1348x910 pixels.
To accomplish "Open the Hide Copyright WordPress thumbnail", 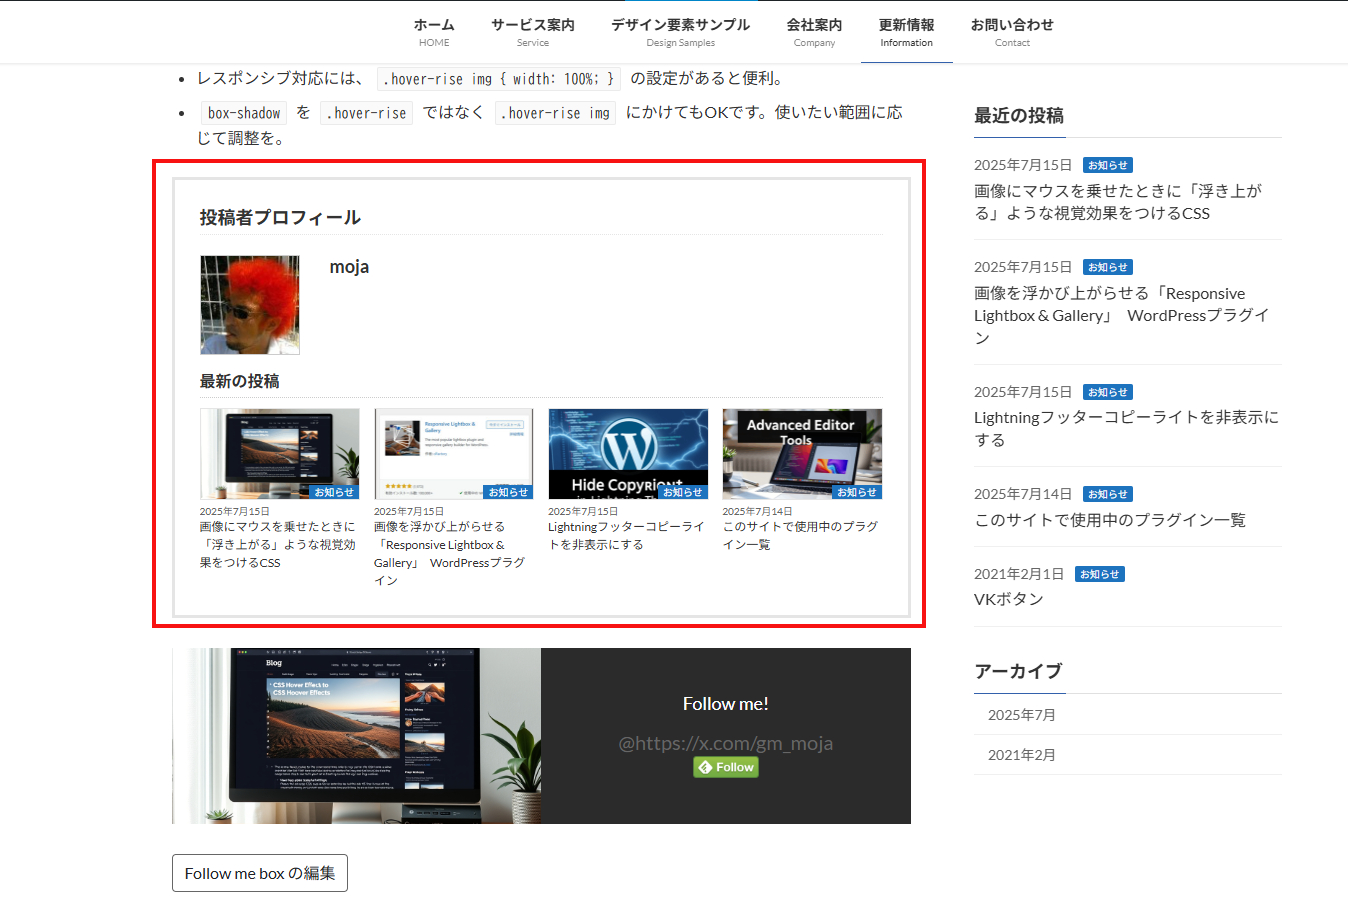I will tap(628, 454).
